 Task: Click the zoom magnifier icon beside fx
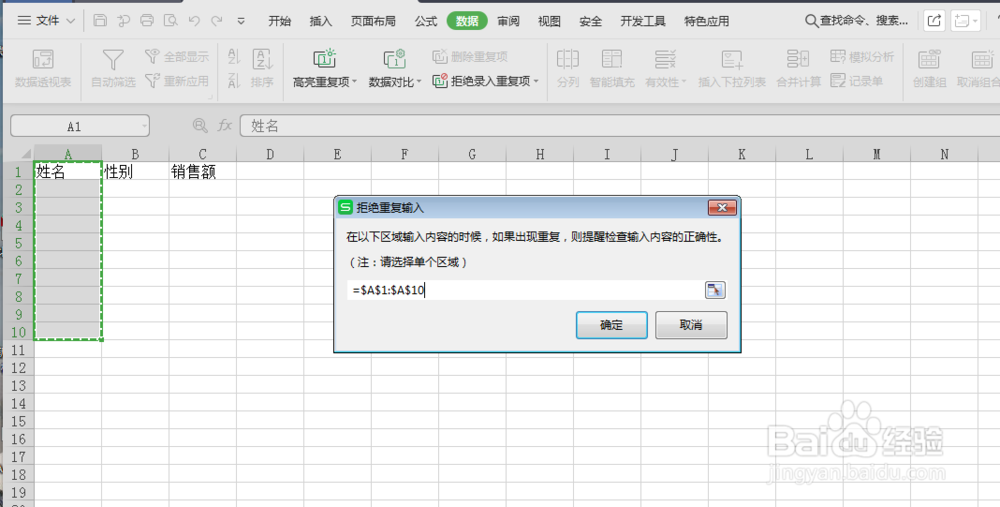click(x=200, y=126)
